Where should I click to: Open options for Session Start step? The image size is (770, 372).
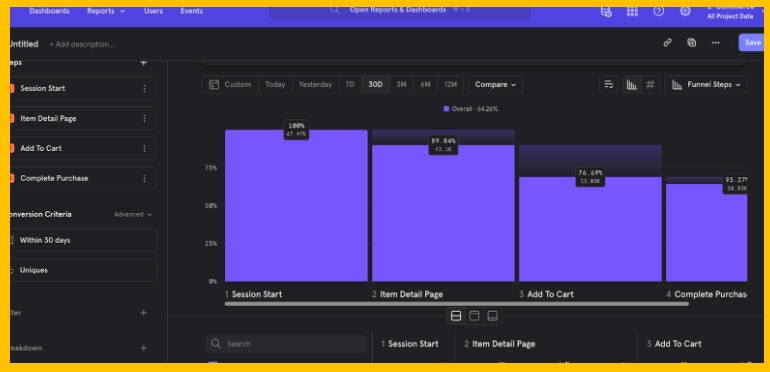pos(144,88)
